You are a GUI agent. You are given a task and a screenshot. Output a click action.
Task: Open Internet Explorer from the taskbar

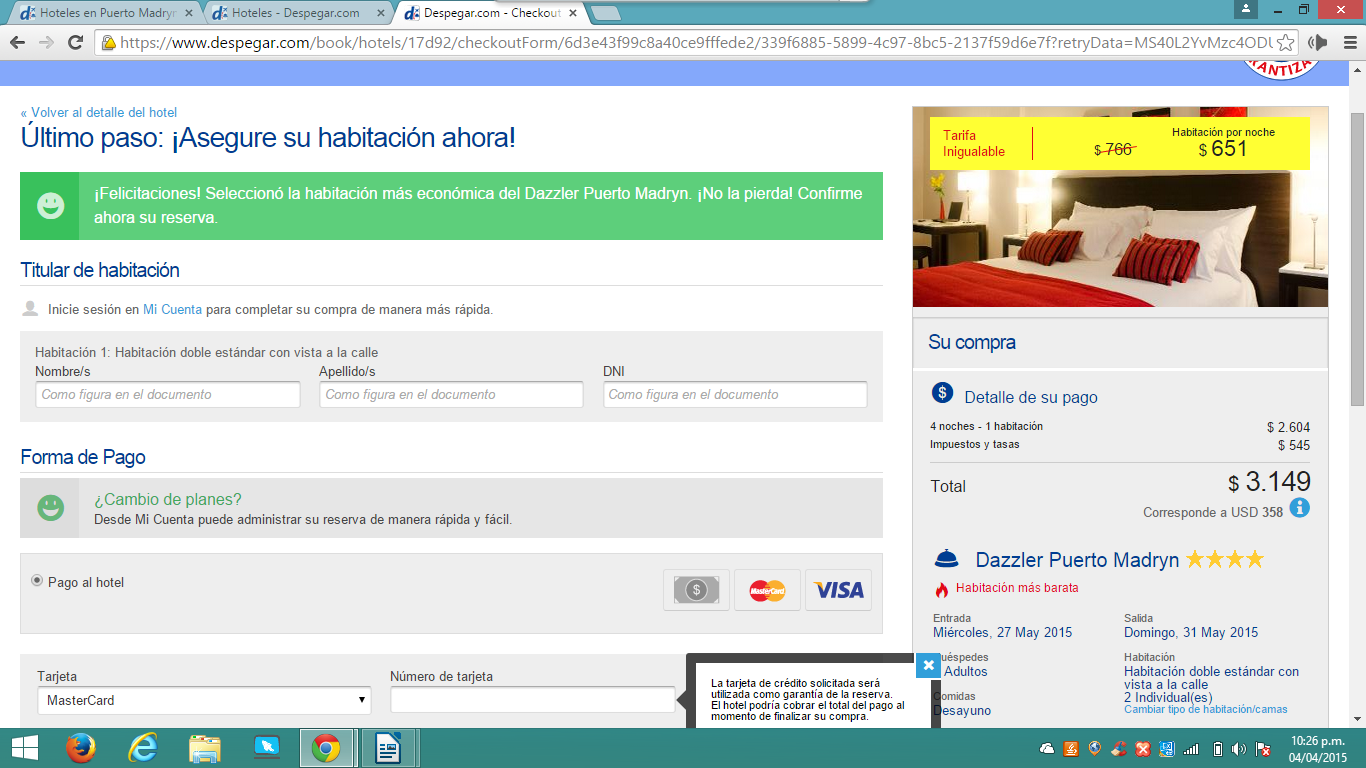coord(143,748)
